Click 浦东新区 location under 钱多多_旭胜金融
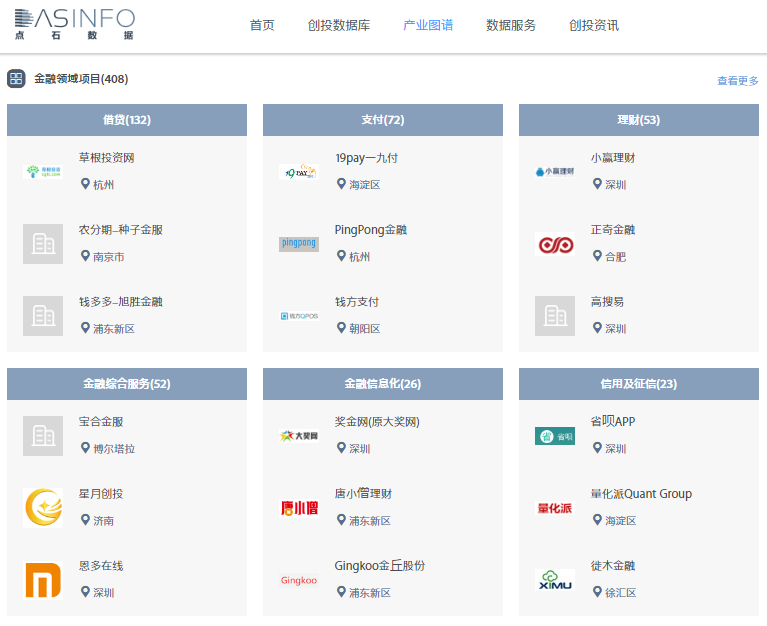The width and height of the screenshot is (767, 626). (x=114, y=329)
